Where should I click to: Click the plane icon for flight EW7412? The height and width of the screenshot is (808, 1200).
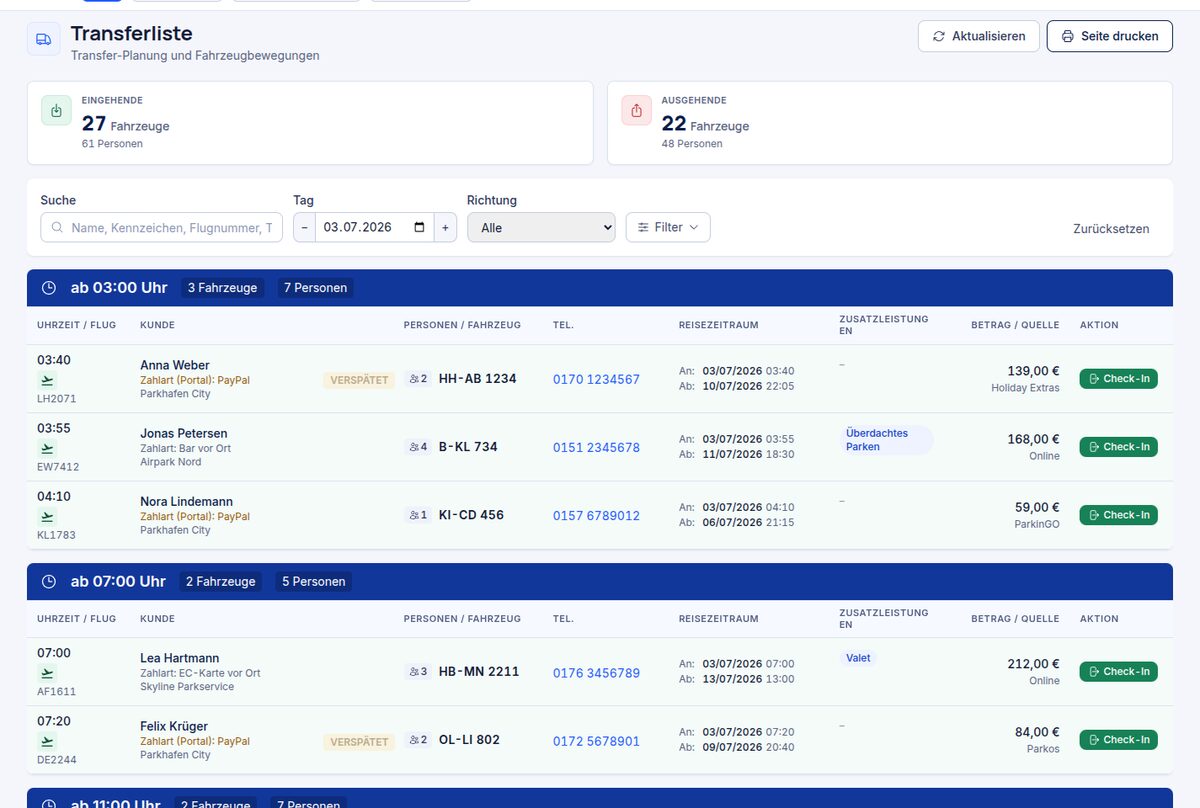pos(47,448)
